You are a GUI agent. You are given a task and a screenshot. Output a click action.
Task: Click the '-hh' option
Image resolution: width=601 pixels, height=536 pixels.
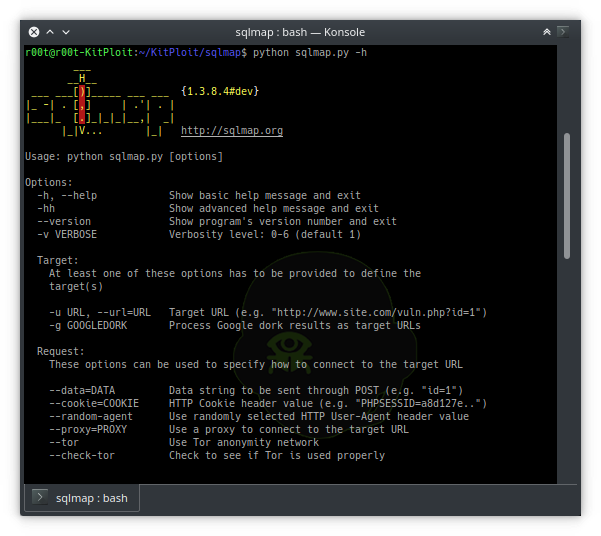46,208
